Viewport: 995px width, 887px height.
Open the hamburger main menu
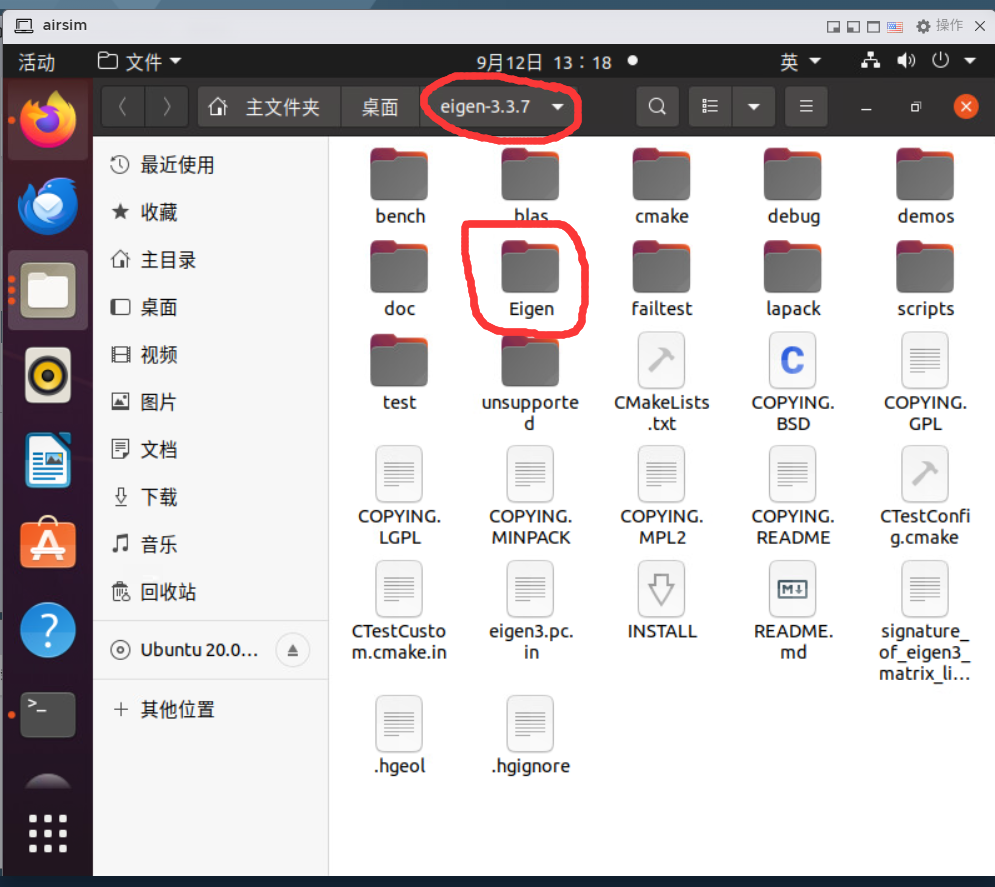pyautogui.click(x=806, y=107)
